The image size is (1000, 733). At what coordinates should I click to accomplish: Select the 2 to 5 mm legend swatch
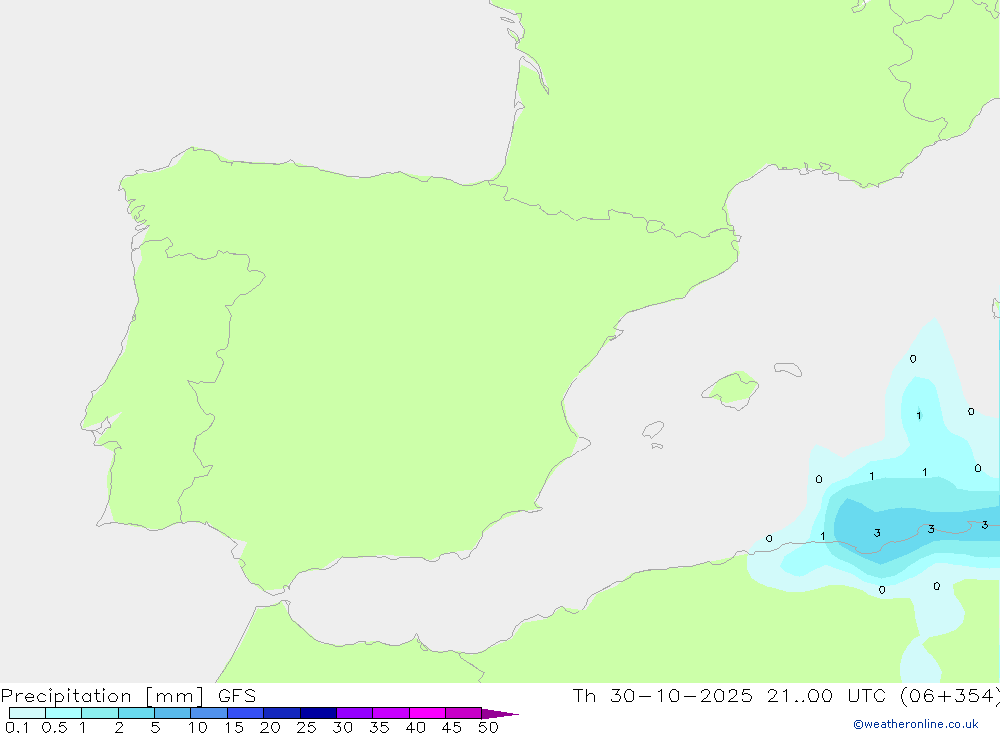pos(136,713)
